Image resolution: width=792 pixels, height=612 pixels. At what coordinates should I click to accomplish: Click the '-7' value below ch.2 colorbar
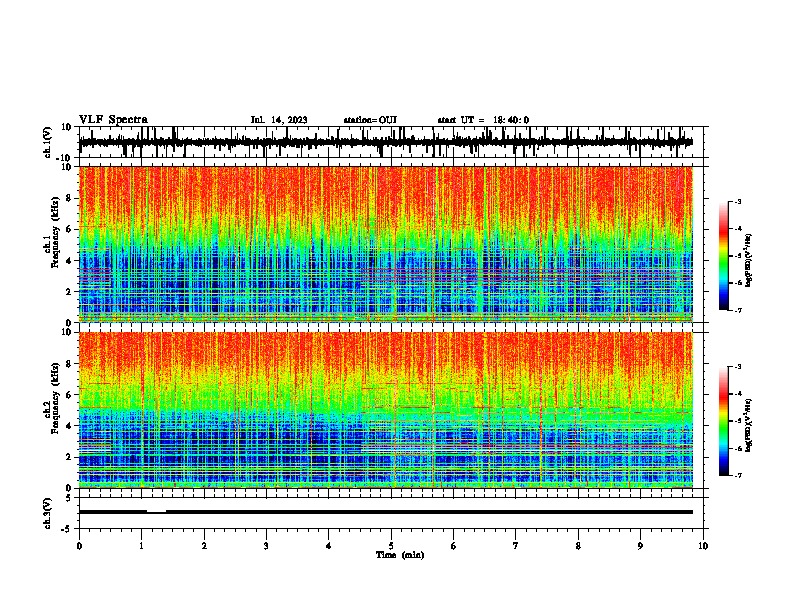click(737, 476)
